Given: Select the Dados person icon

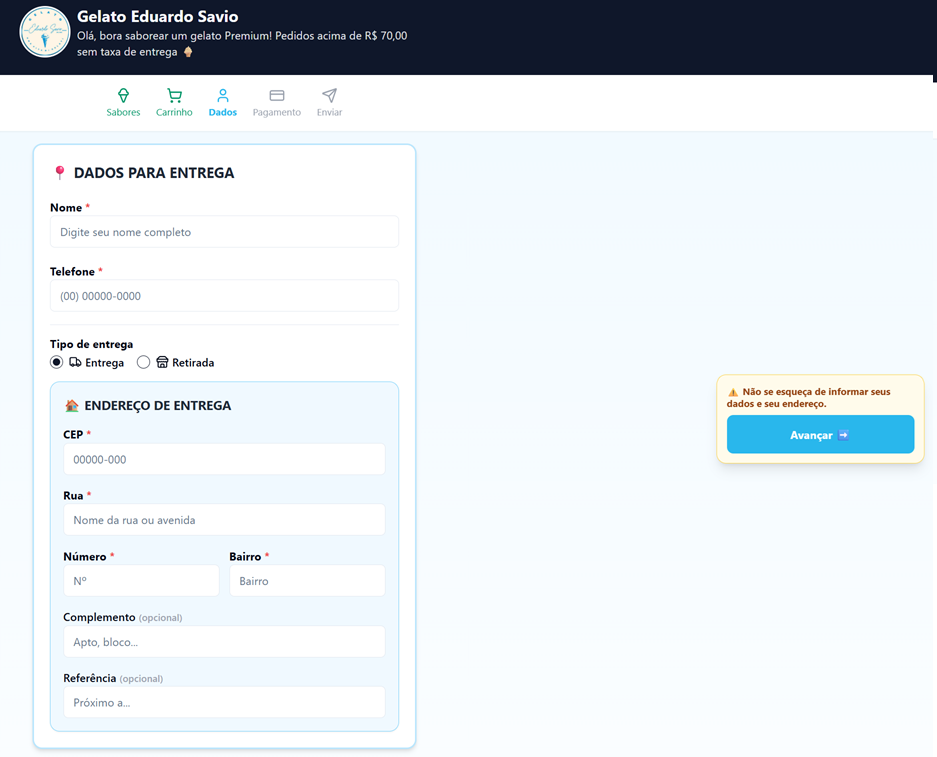Looking at the screenshot, I should [223, 95].
